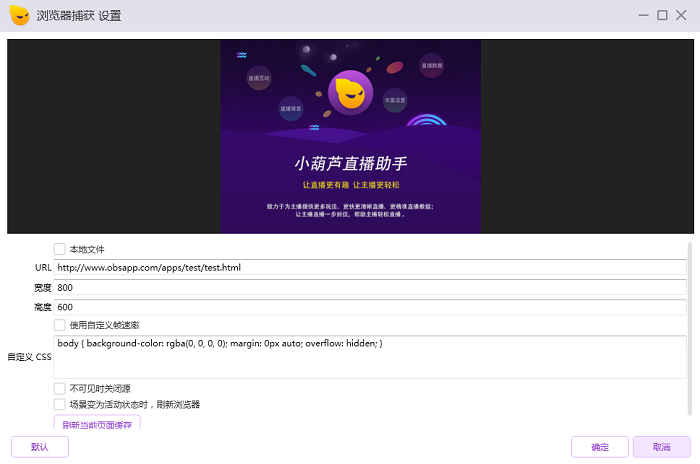Click the 直播数据 bubble in preview
This screenshot has width=700, height=464.
pos(431,66)
